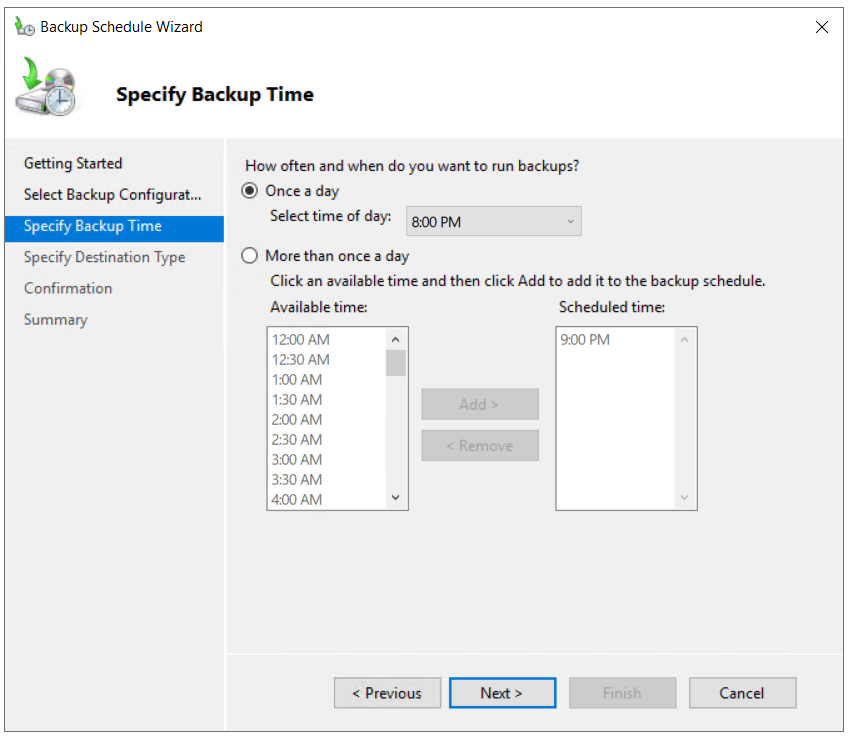This screenshot has height=740, width=852.
Task: Open the Select Backup Configuration step
Action: coord(112,194)
